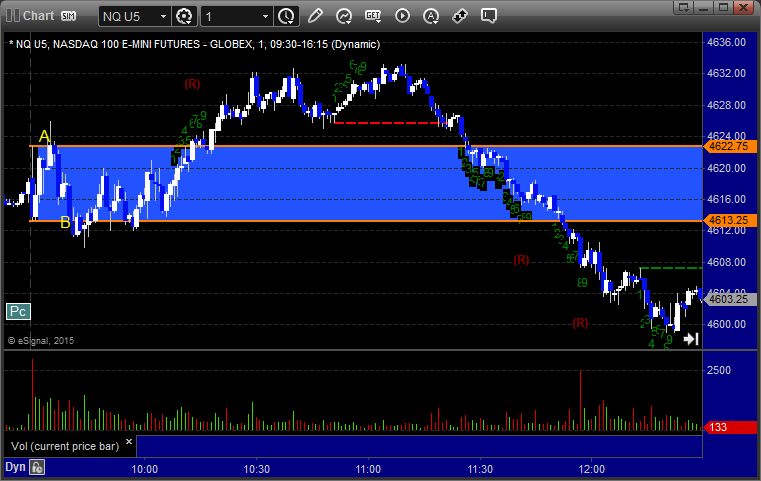Click the 4600.00 price axis label
761x481 pixels.
click(x=727, y=324)
